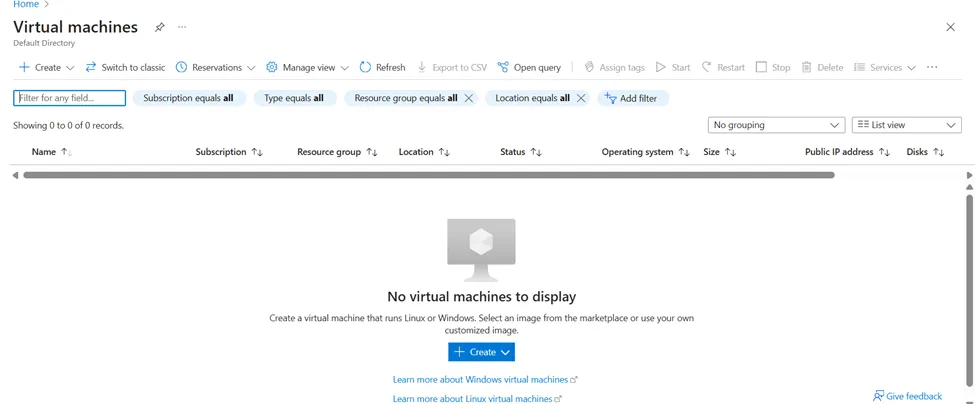Click the Start toolbar button
The height and width of the screenshot is (404, 975).
(x=673, y=67)
